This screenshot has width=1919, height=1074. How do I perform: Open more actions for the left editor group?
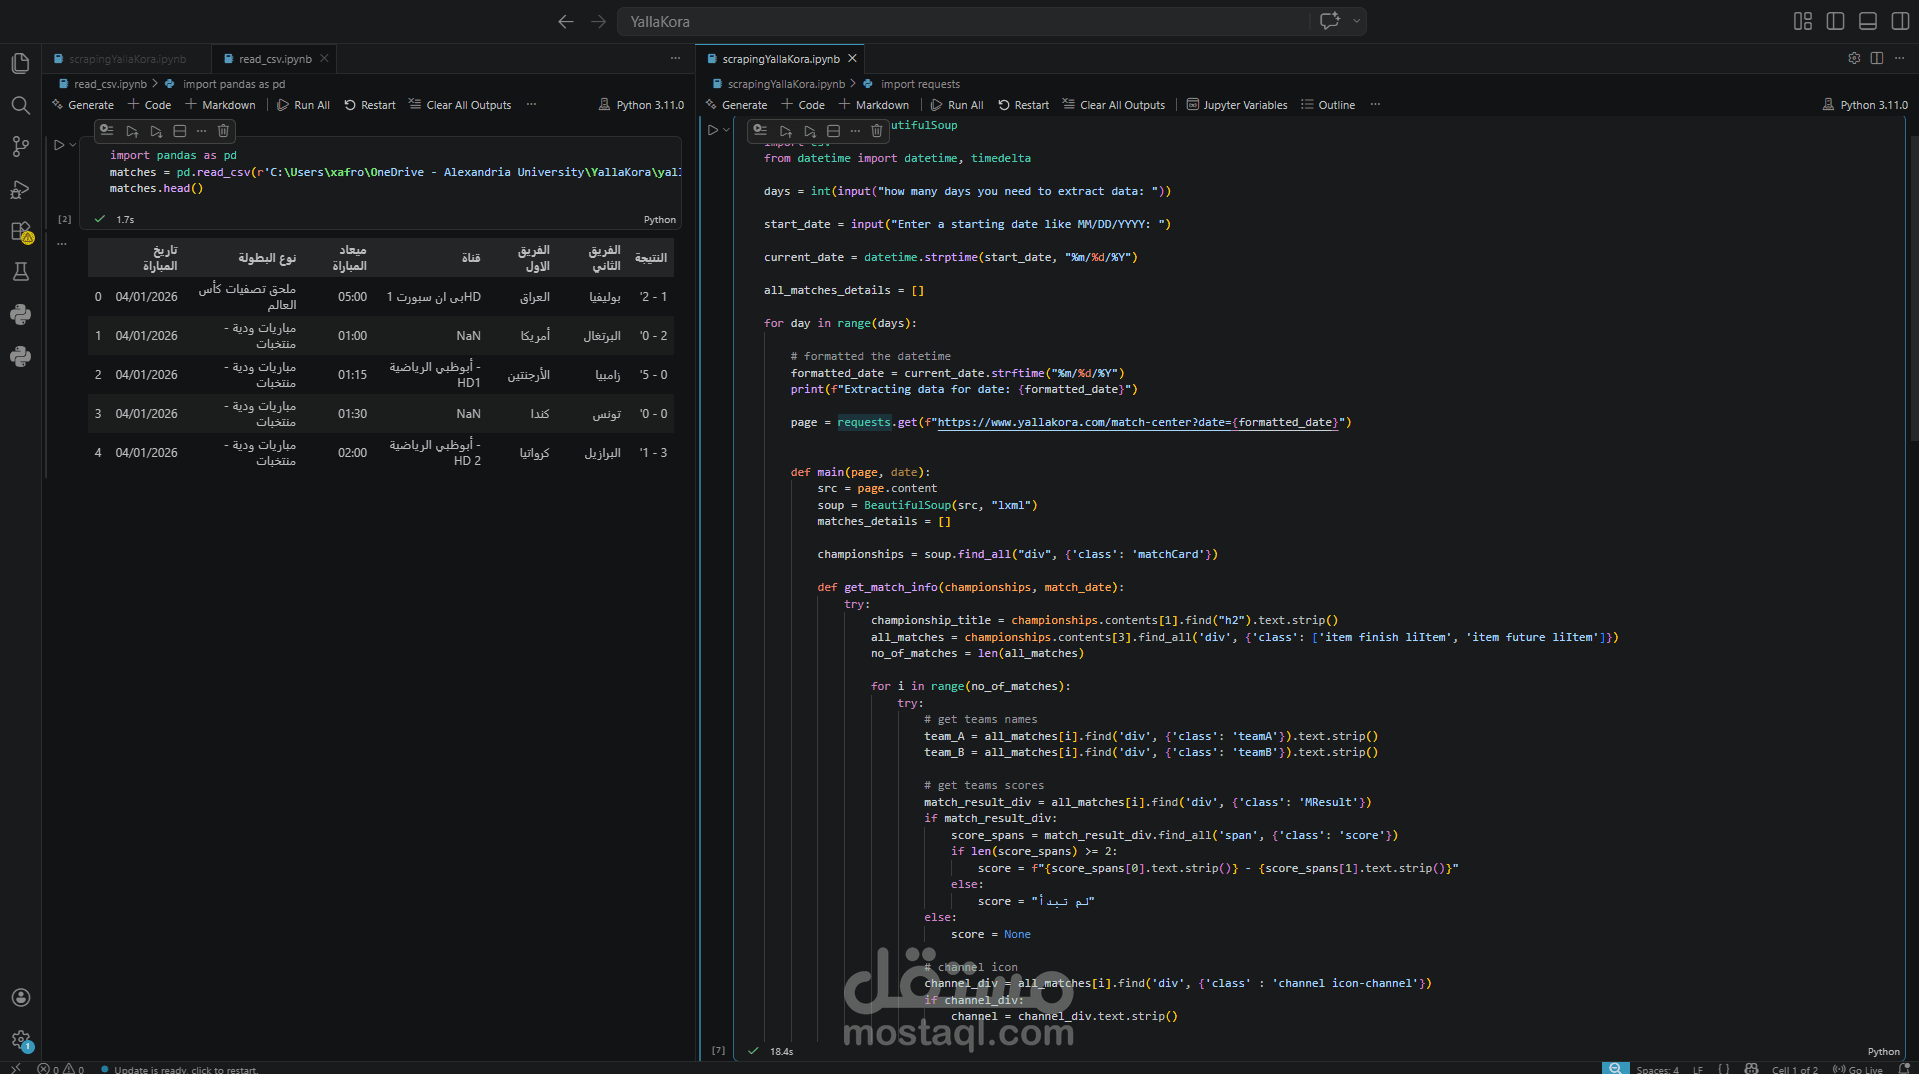point(675,58)
